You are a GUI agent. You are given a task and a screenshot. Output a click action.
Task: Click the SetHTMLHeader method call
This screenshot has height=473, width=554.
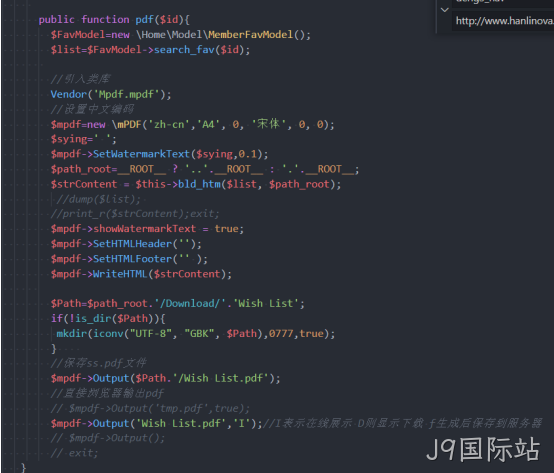[x=132, y=244]
